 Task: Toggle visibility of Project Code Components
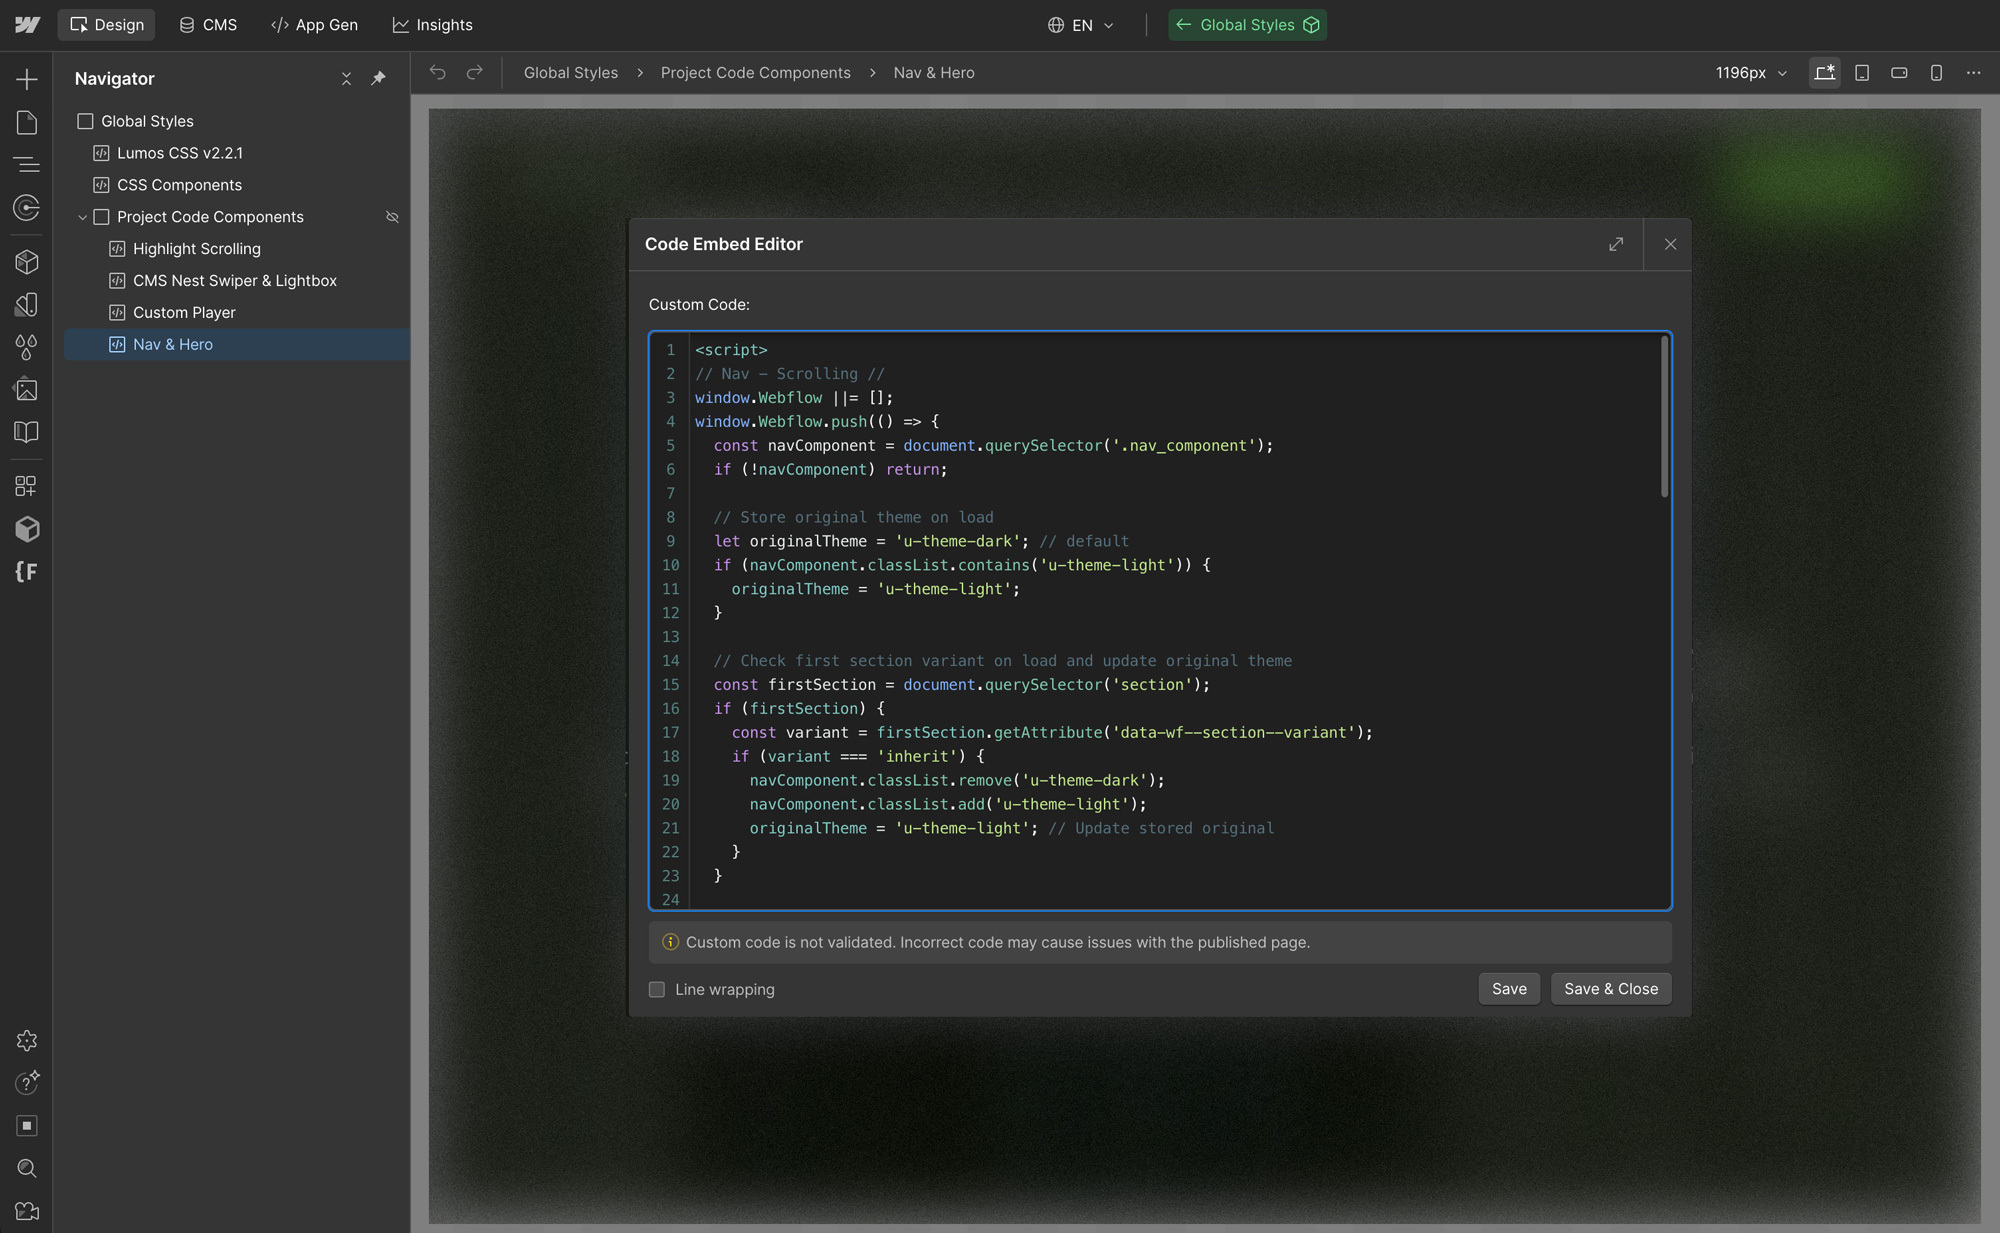[x=392, y=217]
